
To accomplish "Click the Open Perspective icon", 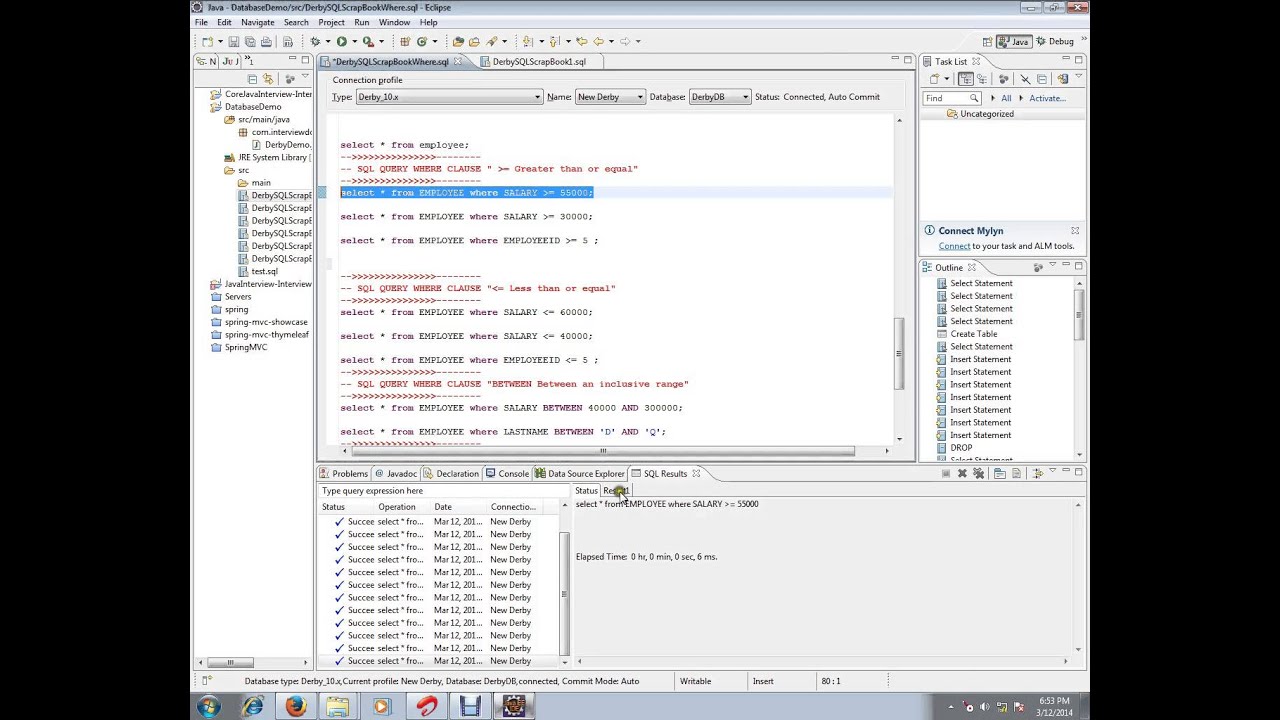I will 989,41.
